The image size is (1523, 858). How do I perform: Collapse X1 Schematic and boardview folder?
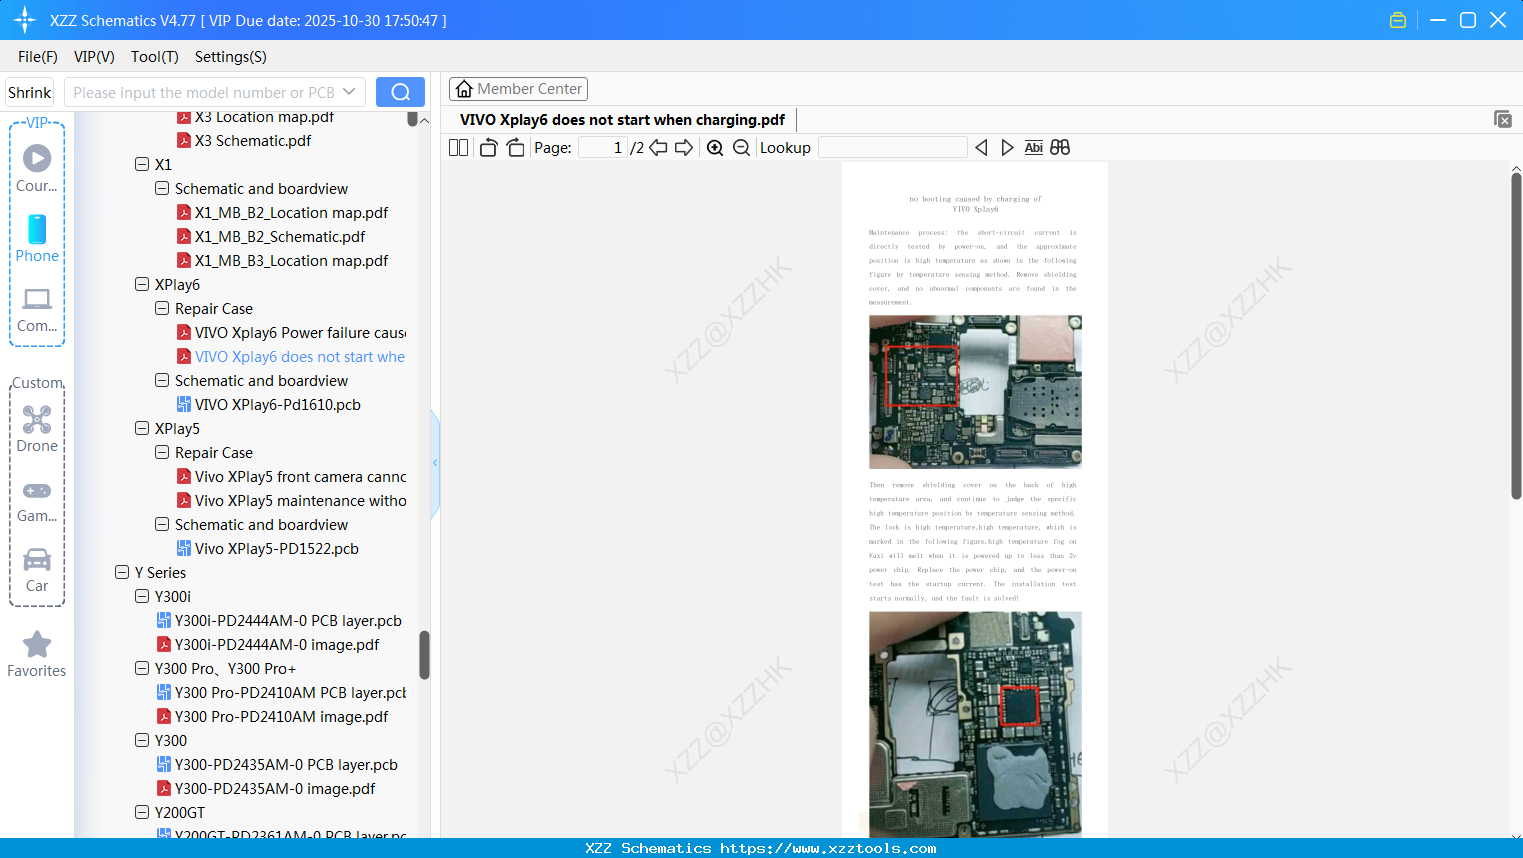[x=162, y=188]
